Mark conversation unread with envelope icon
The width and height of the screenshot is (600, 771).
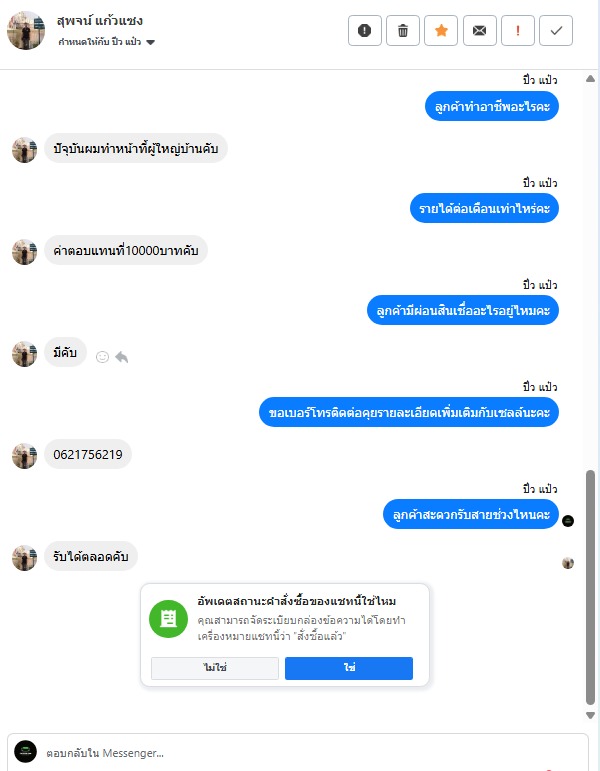480,30
